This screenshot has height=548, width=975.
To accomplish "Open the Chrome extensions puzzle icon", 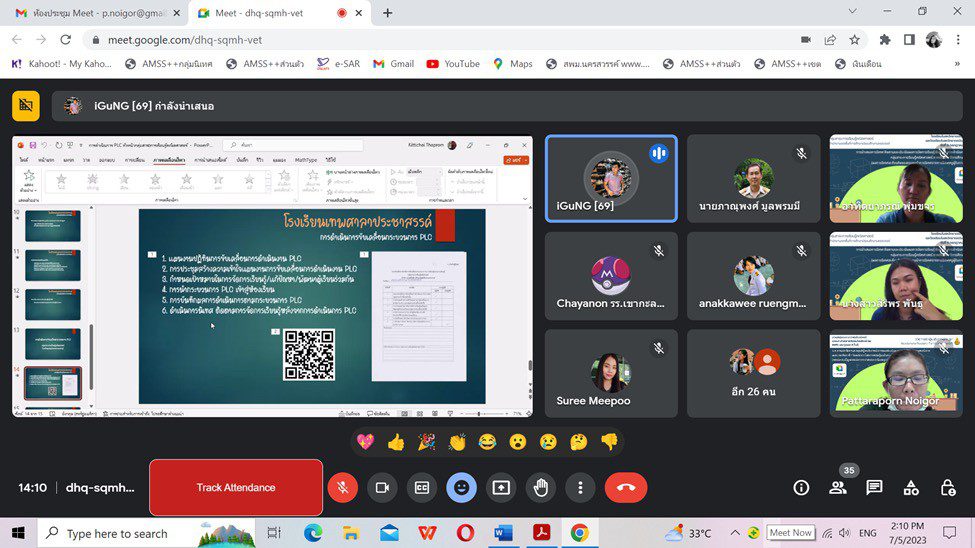I will [x=885, y=40].
